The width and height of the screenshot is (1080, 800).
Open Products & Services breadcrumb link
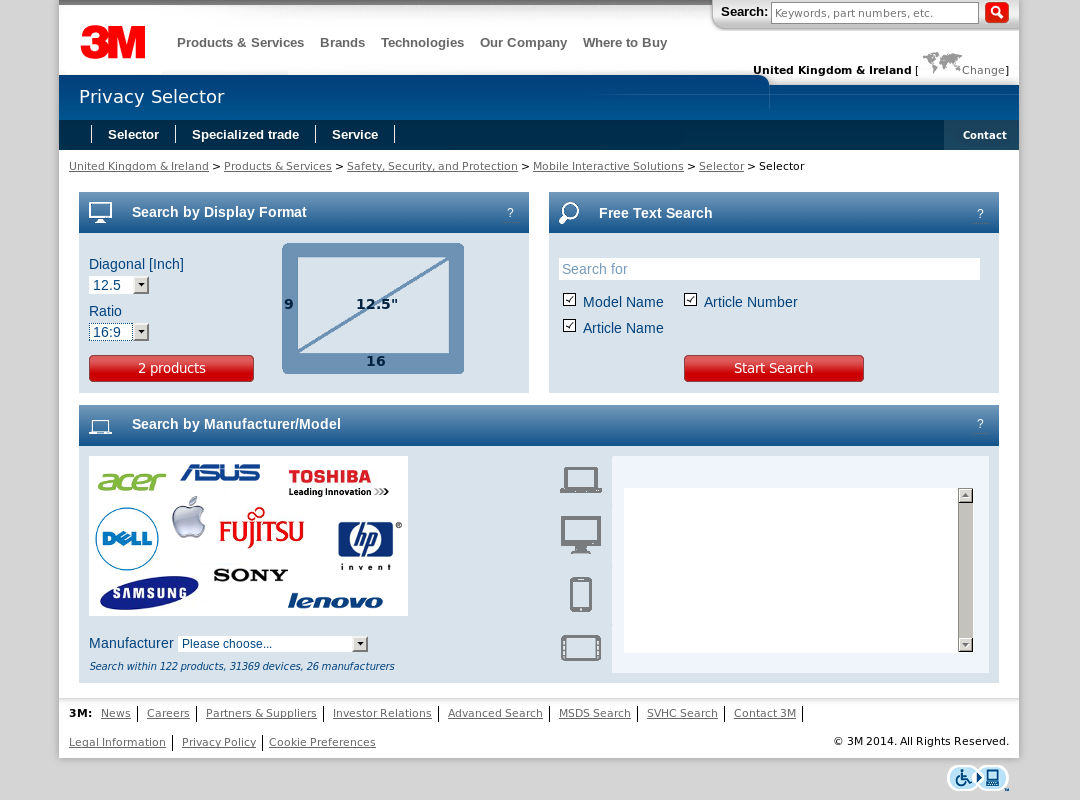click(278, 166)
